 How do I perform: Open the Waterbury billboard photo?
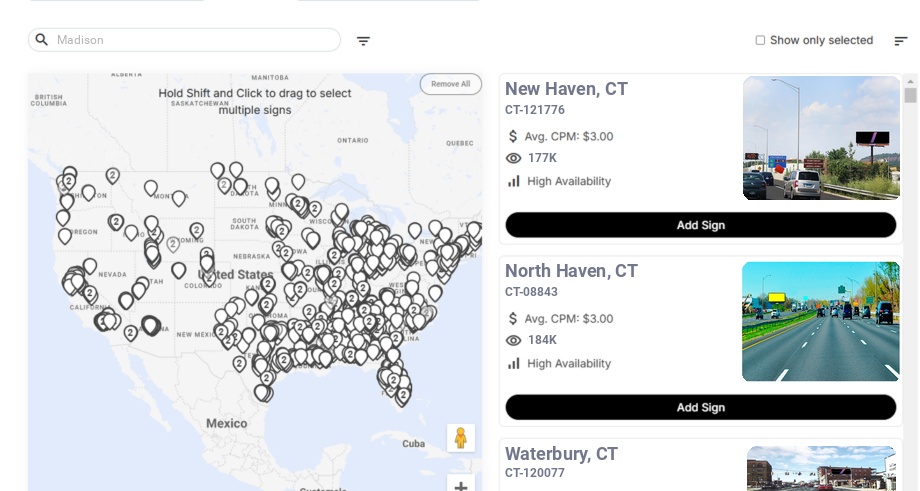point(821,468)
